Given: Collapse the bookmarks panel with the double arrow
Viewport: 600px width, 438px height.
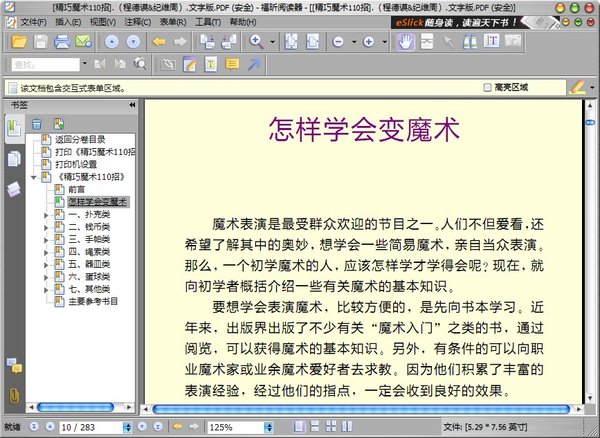Looking at the screenshot, I should pos(132,105).
